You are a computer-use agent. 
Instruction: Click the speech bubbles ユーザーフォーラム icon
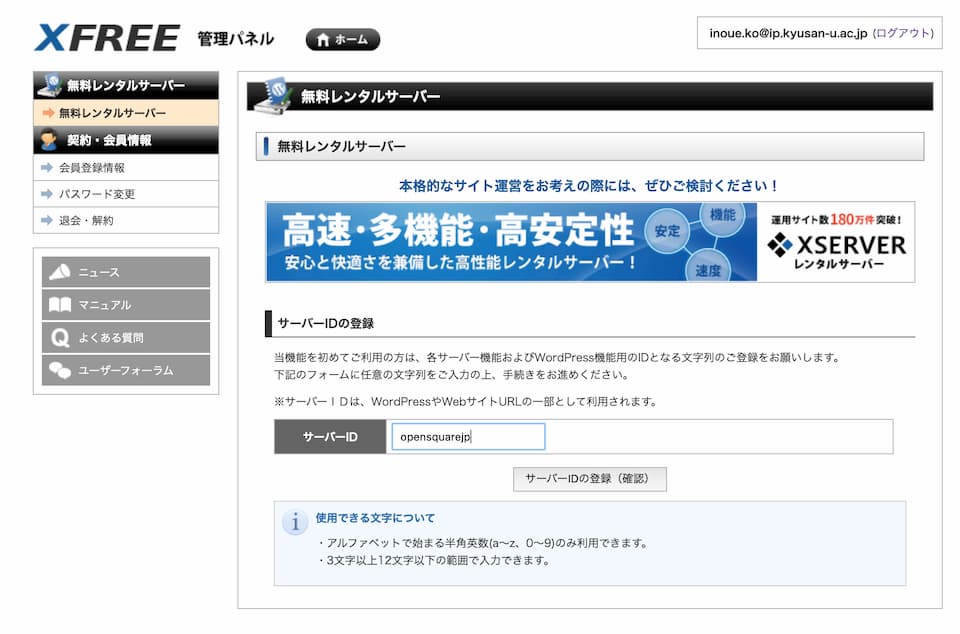pos(60,370)
